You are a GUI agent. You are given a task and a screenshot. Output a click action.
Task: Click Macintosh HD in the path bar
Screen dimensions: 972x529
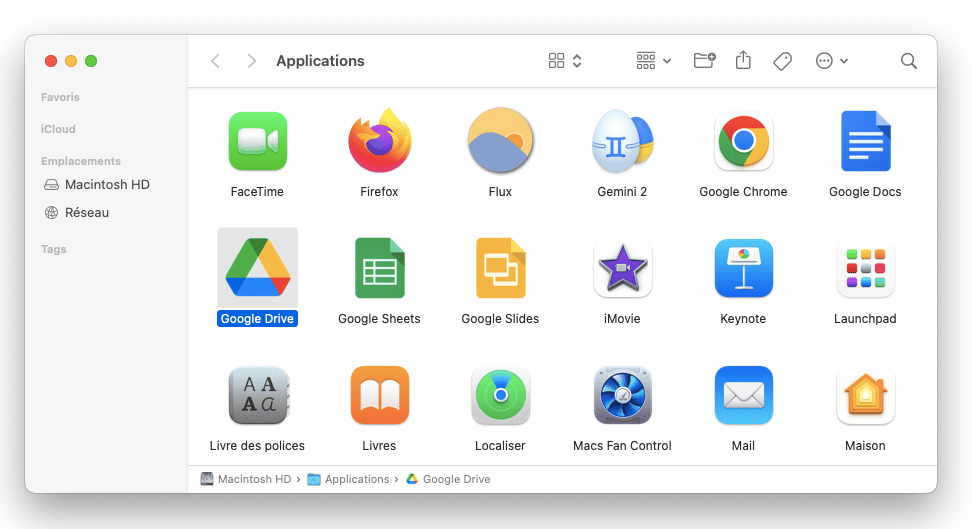pos(246,479)
